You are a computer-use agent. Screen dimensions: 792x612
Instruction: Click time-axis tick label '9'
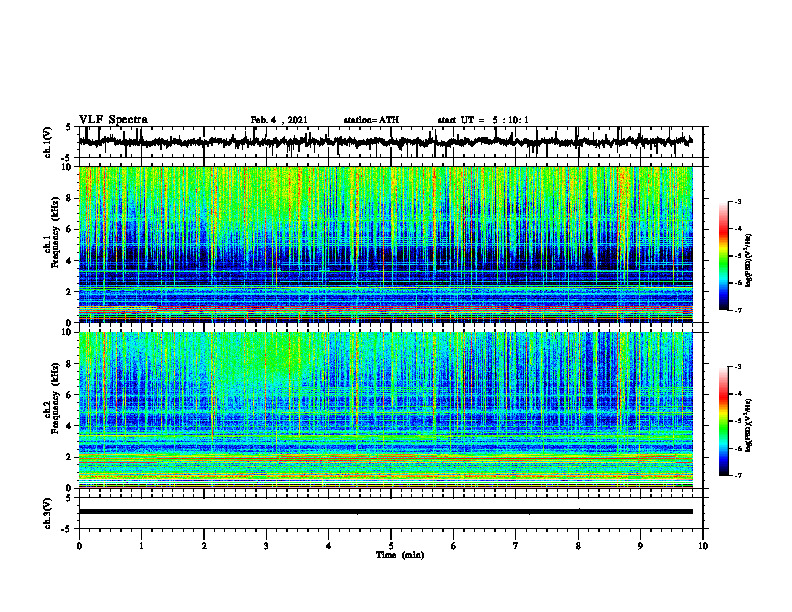[x=640, y=546]
